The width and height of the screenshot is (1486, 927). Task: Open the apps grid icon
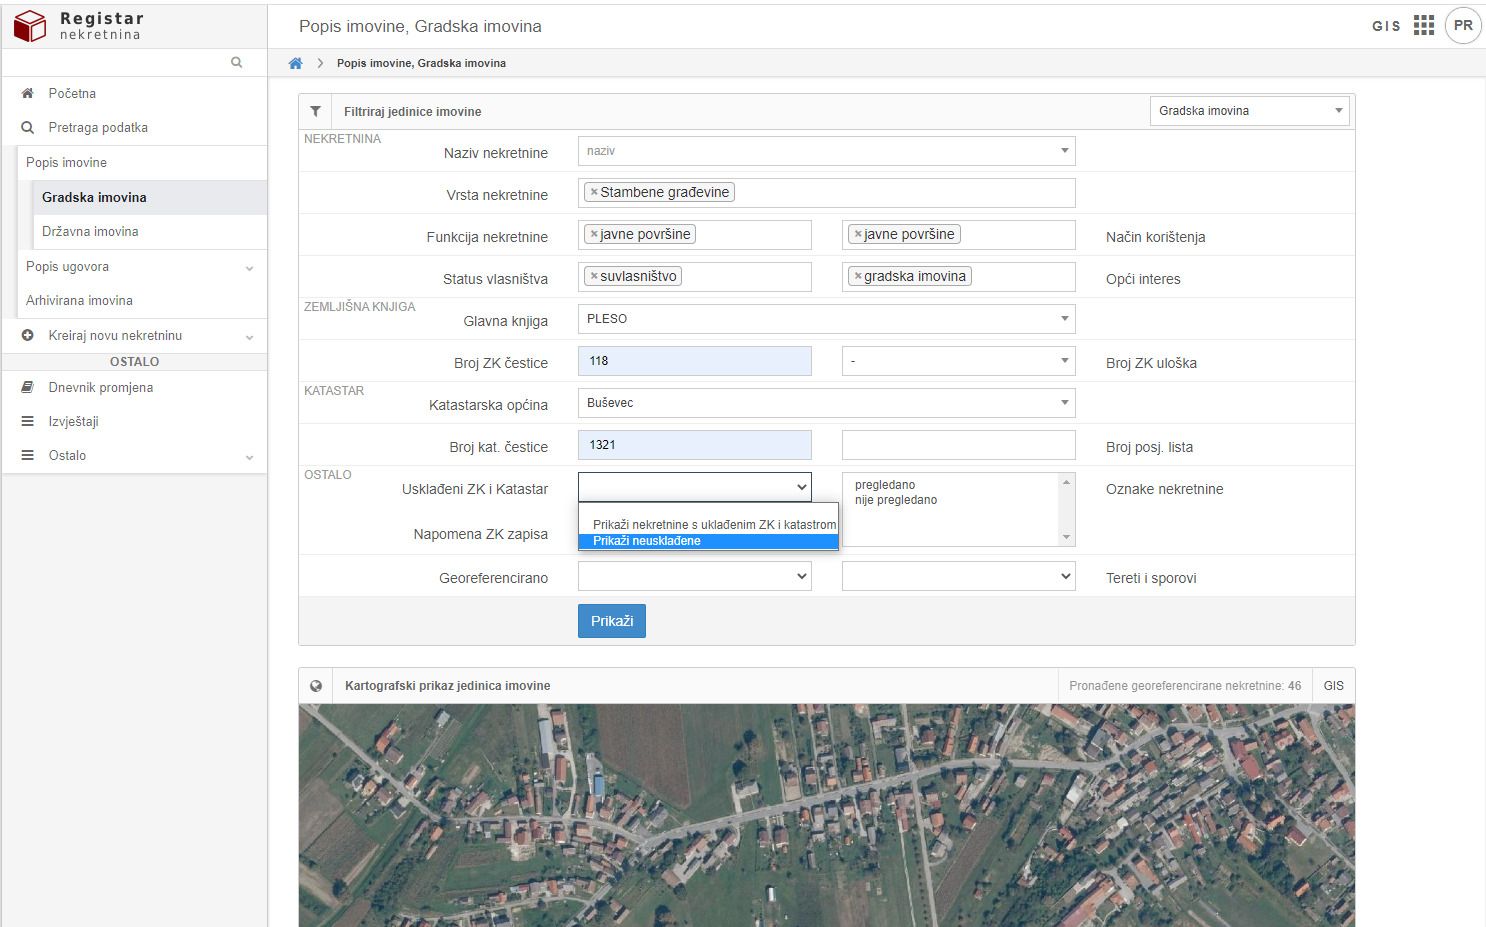[1424, 26]
